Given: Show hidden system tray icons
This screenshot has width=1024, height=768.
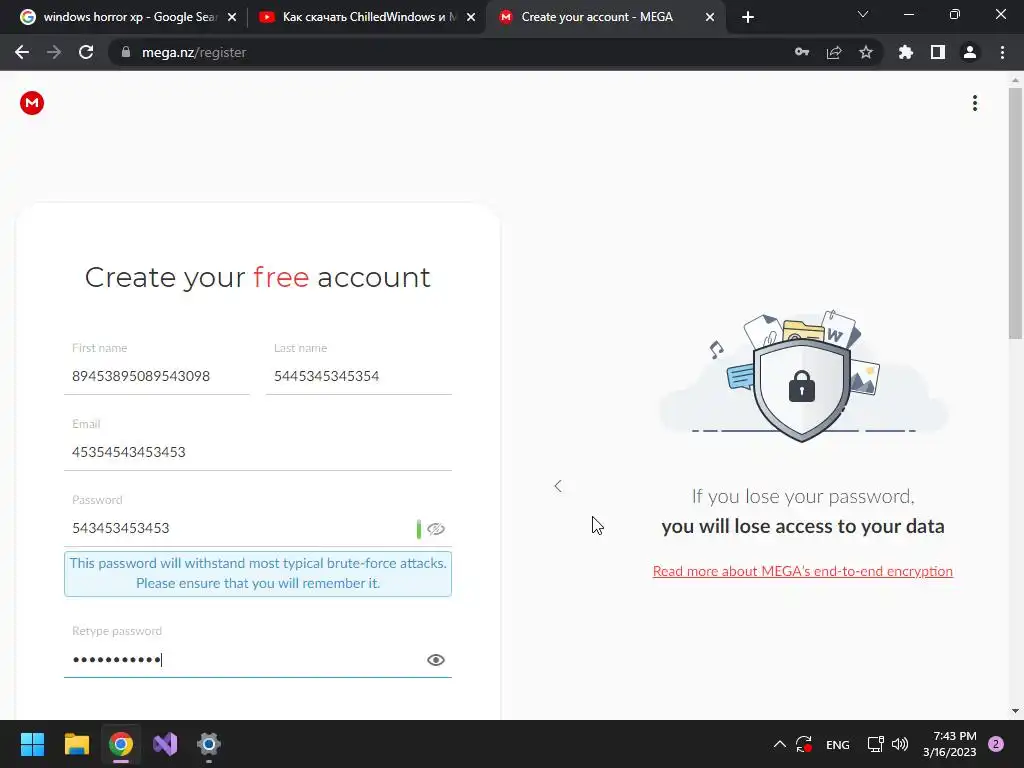Looking at the screenshot, I should (780, 744).
